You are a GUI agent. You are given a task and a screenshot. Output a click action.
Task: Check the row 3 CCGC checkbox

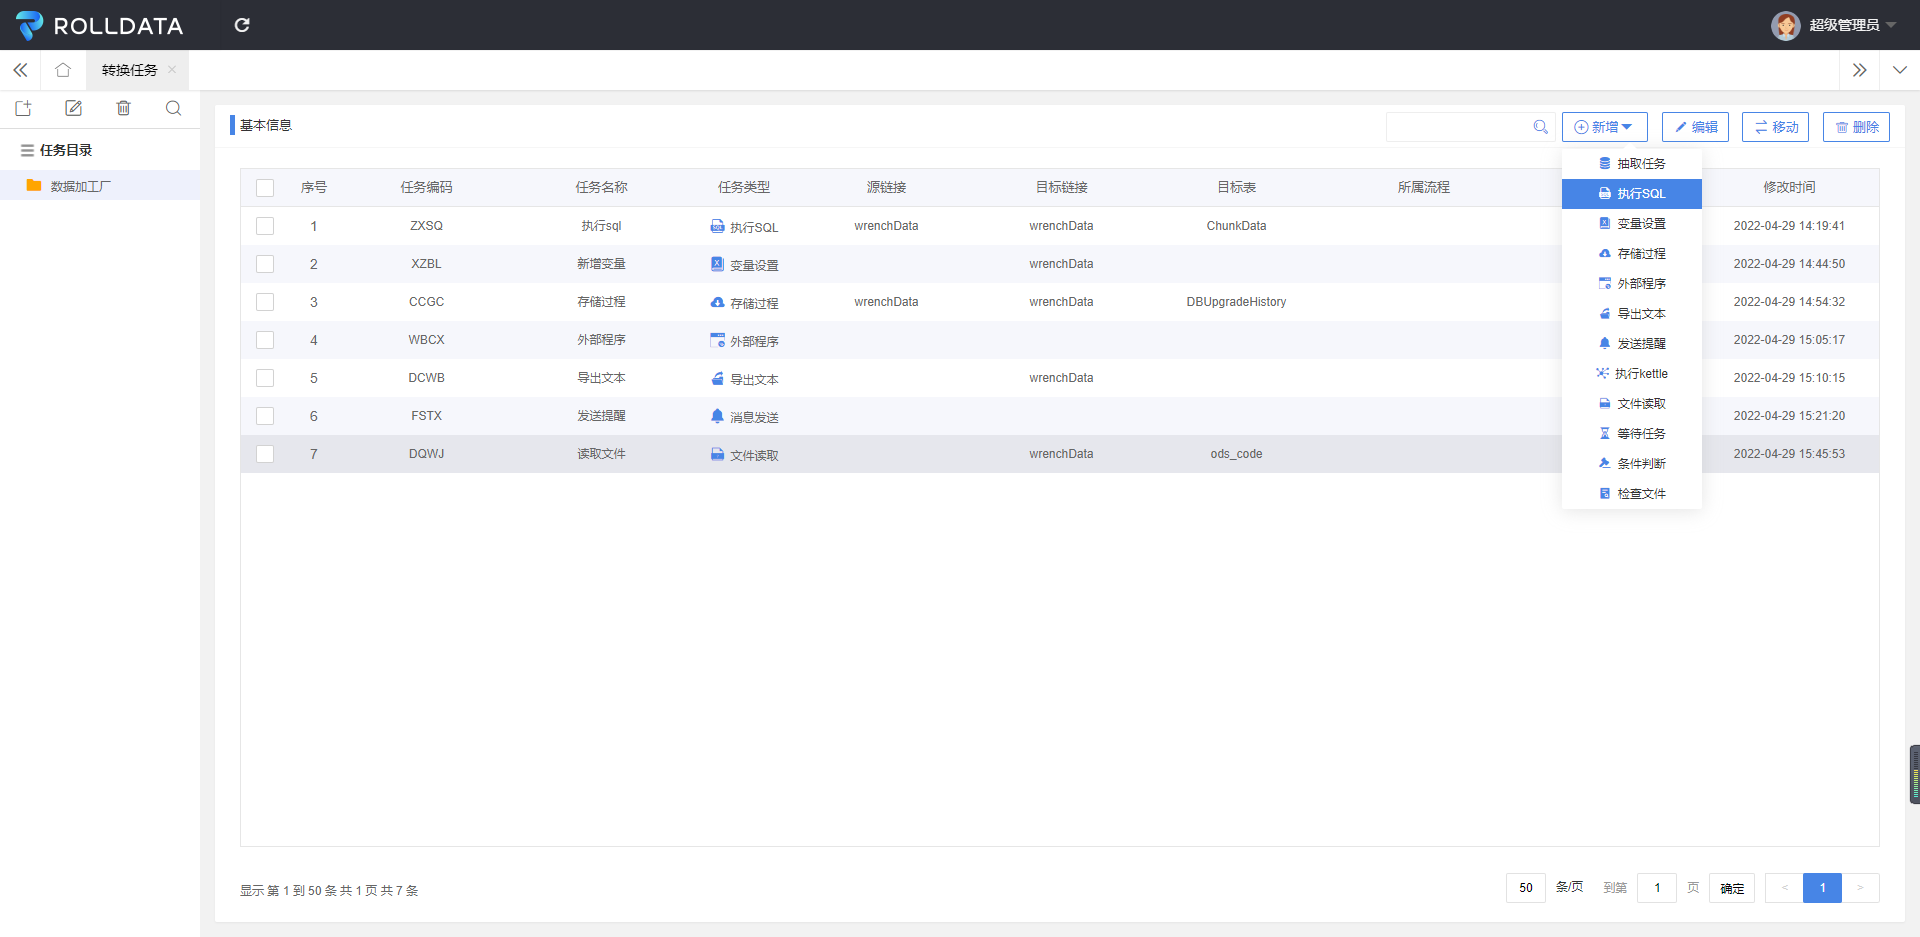(x=265, y=302)
